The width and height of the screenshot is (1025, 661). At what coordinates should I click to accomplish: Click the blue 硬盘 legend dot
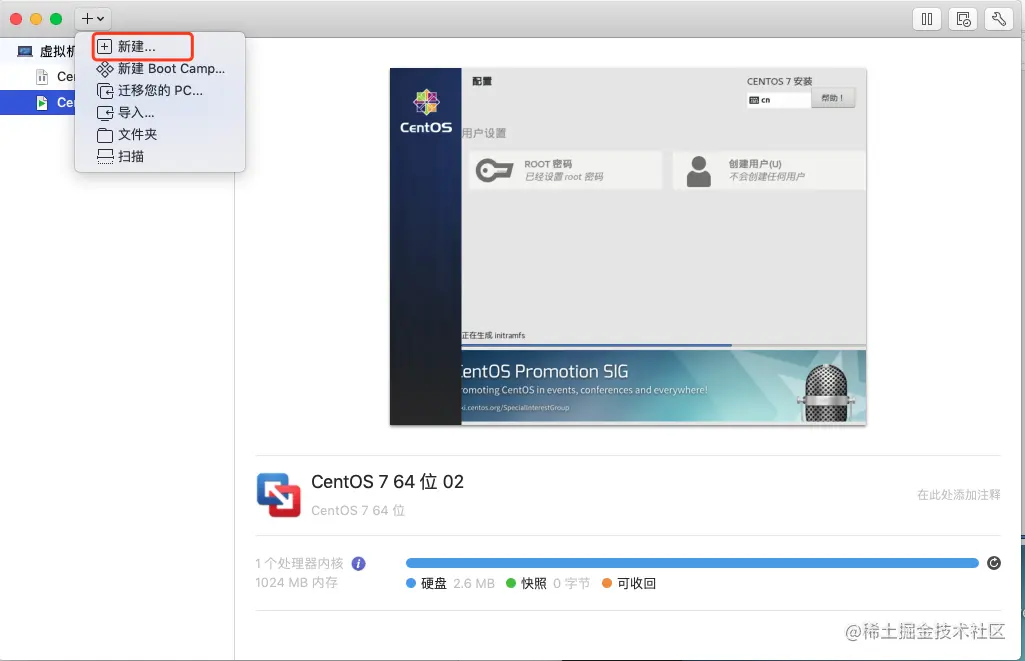tap(411, 583)
